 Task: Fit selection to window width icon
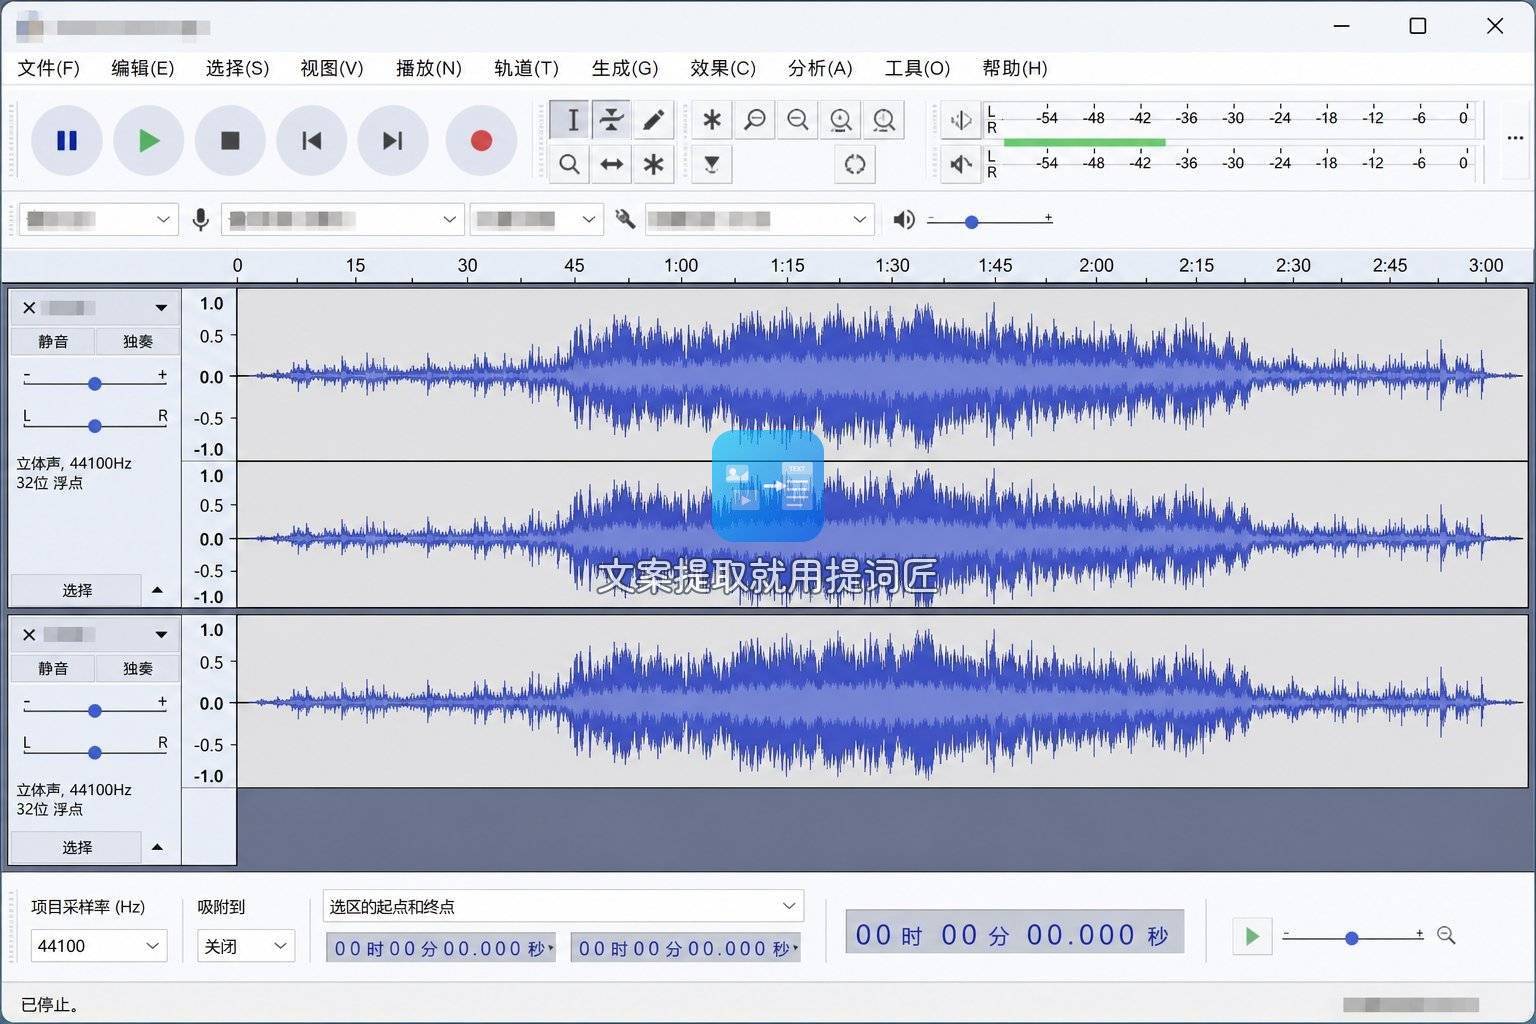pyautogui.click(x=841, y=120)
